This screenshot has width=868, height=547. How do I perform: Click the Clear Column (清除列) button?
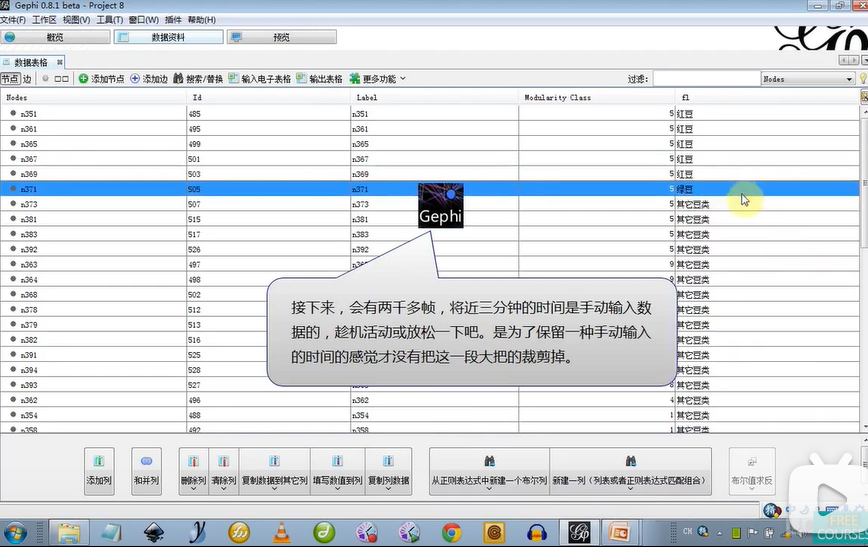[x=224, y=469]
